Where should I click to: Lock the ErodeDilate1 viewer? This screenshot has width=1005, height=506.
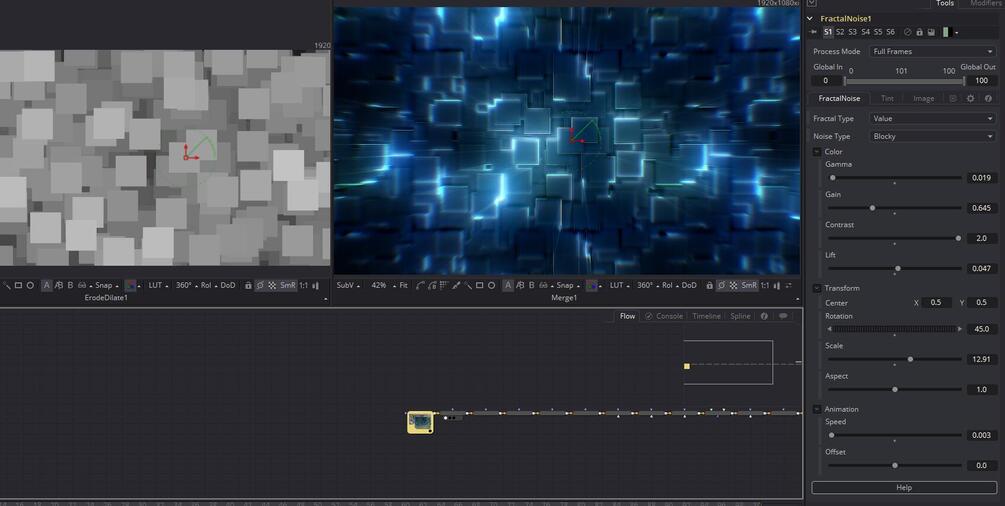(x=248, y=285)
